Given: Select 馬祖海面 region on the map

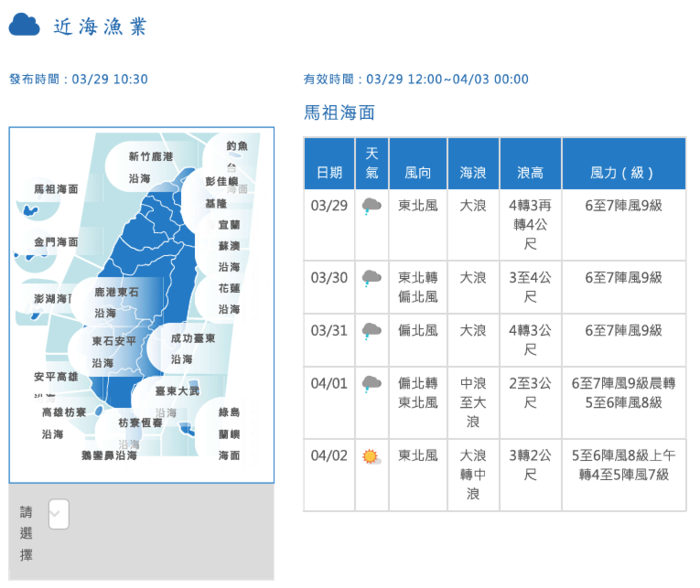Looking at the screenshot, I should click(x=56, y=189).
